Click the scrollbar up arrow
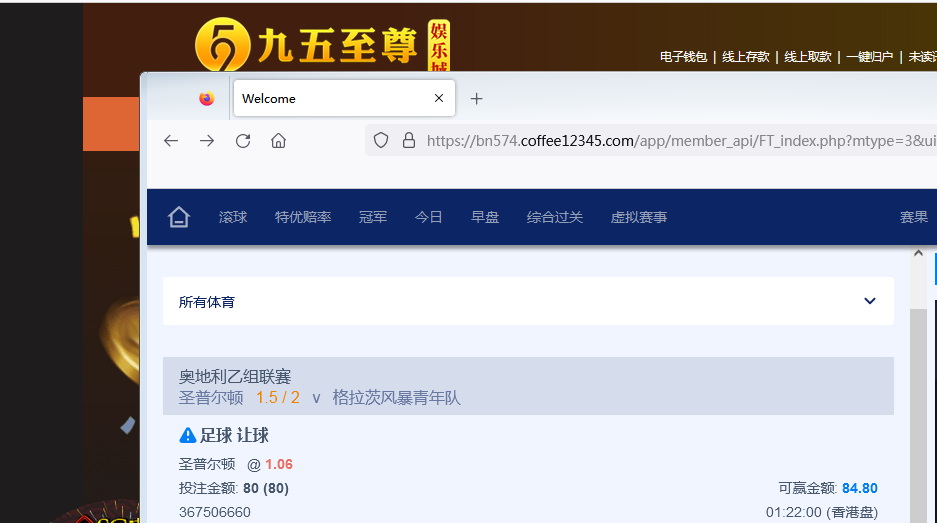The width and height of the screenshot is (937, 523). tap(918, 253)
